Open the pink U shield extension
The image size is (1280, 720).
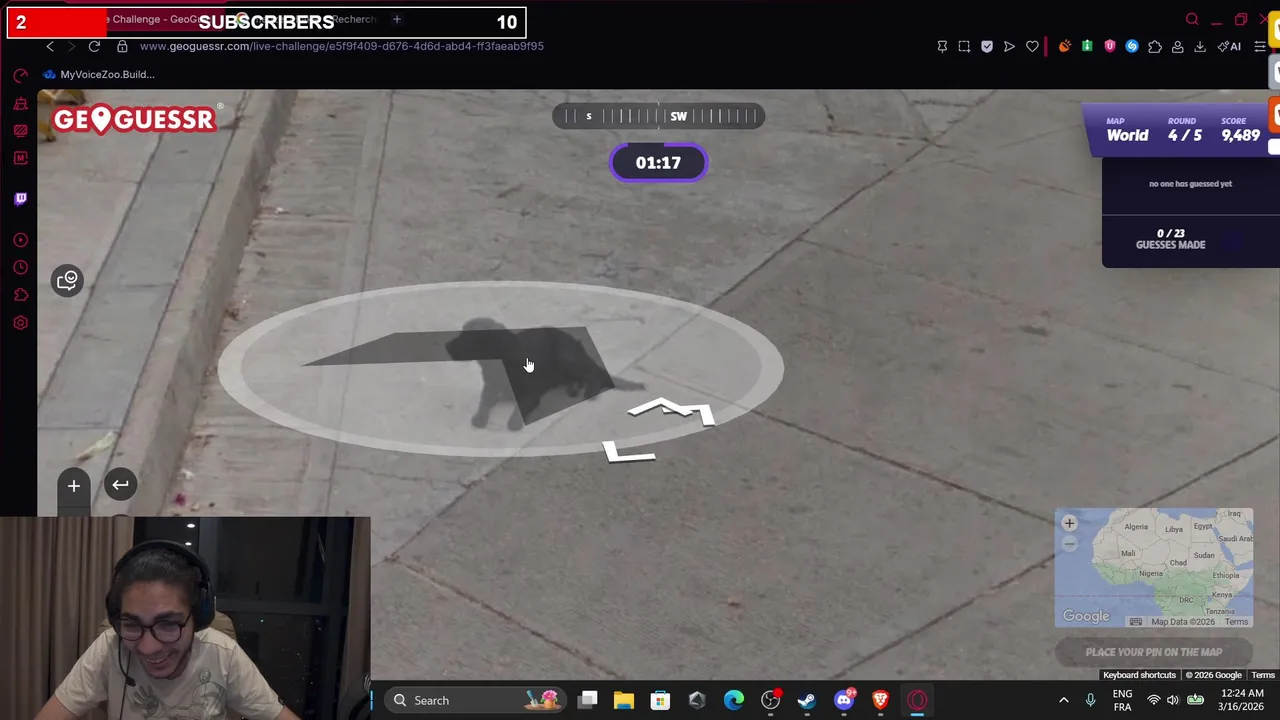1109,46
